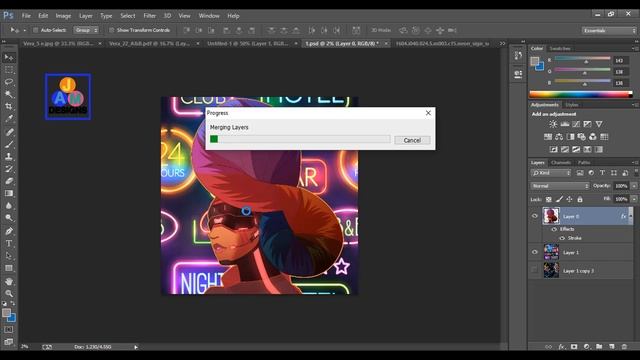
Task: Toggle visibility of layer Effects
Action: (554, 229)
